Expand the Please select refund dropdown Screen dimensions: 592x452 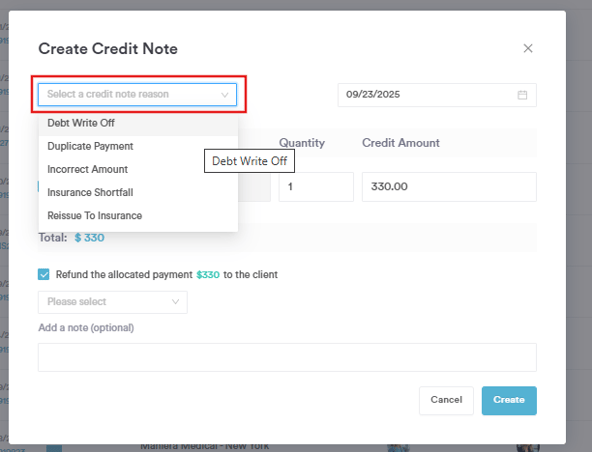(x=113, y=302)
